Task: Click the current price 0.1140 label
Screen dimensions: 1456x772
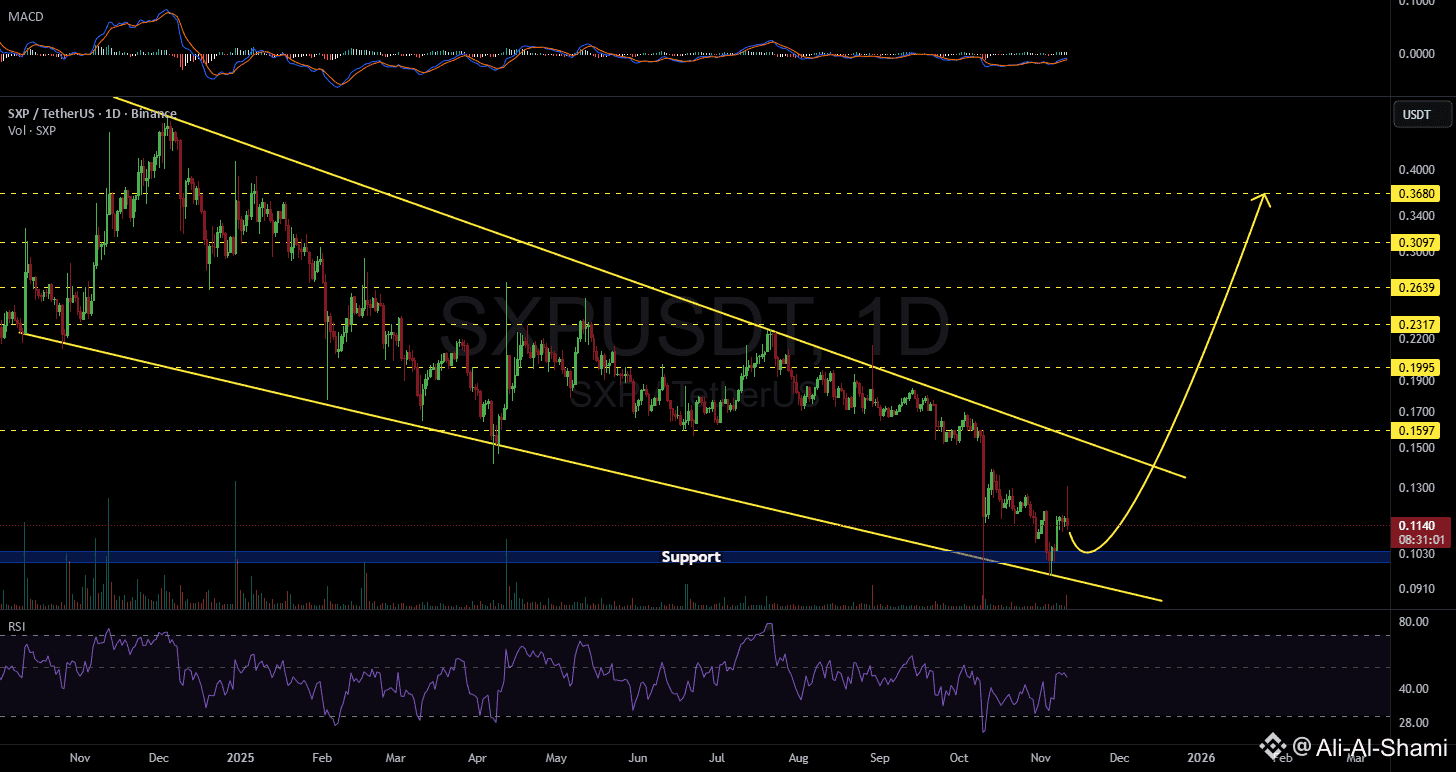Action: [x=1418, y=524]
